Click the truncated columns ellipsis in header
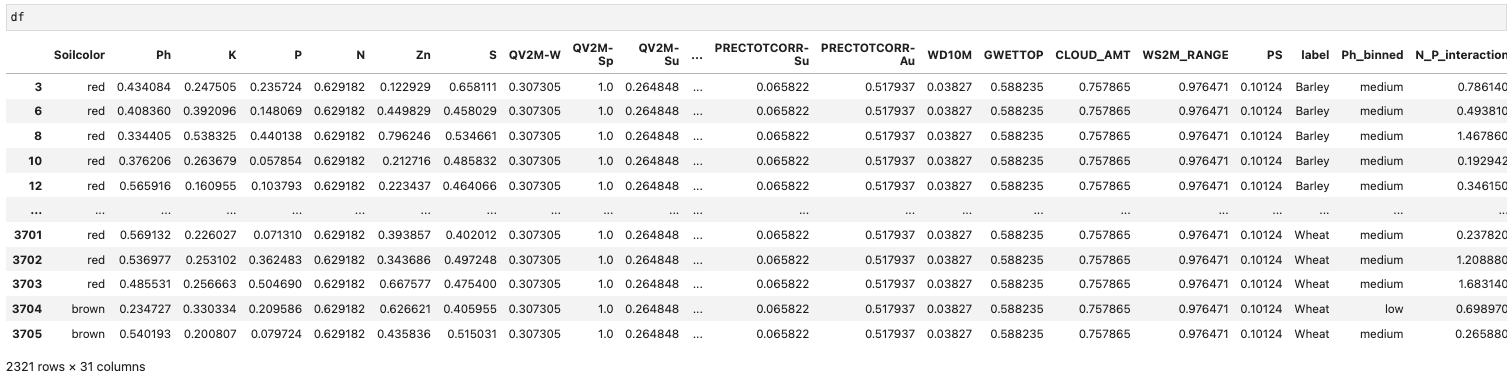1509x384 pixels. tap(696, 55)
